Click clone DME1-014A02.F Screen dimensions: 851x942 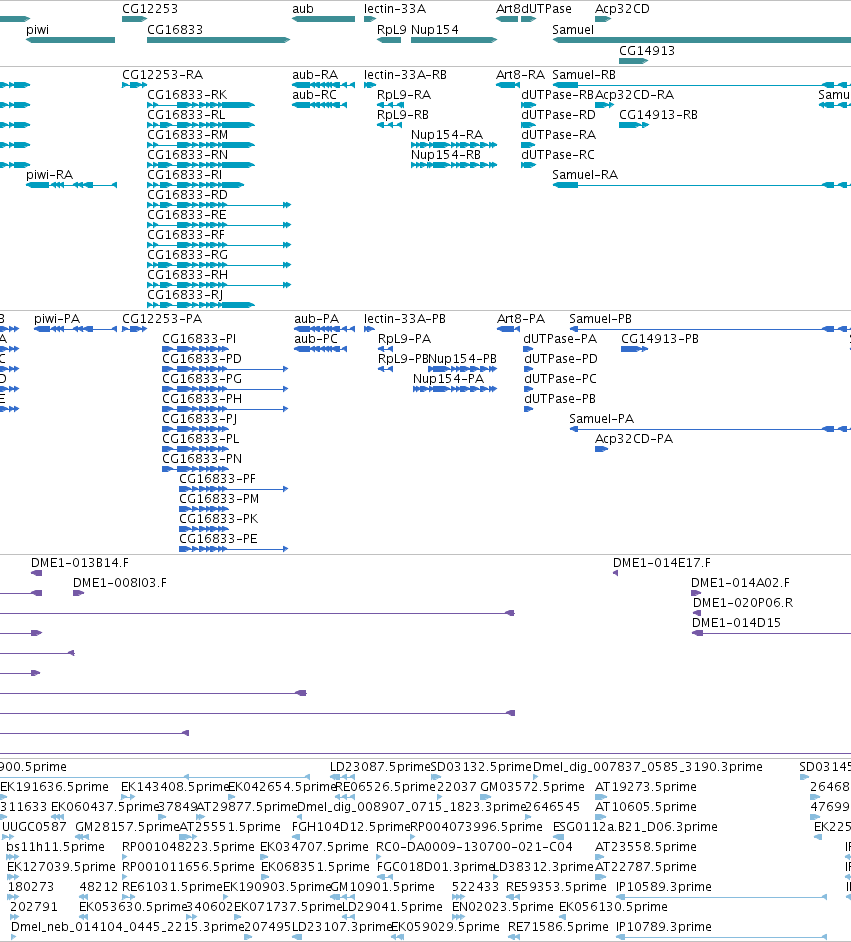click(x=740, y=583)
